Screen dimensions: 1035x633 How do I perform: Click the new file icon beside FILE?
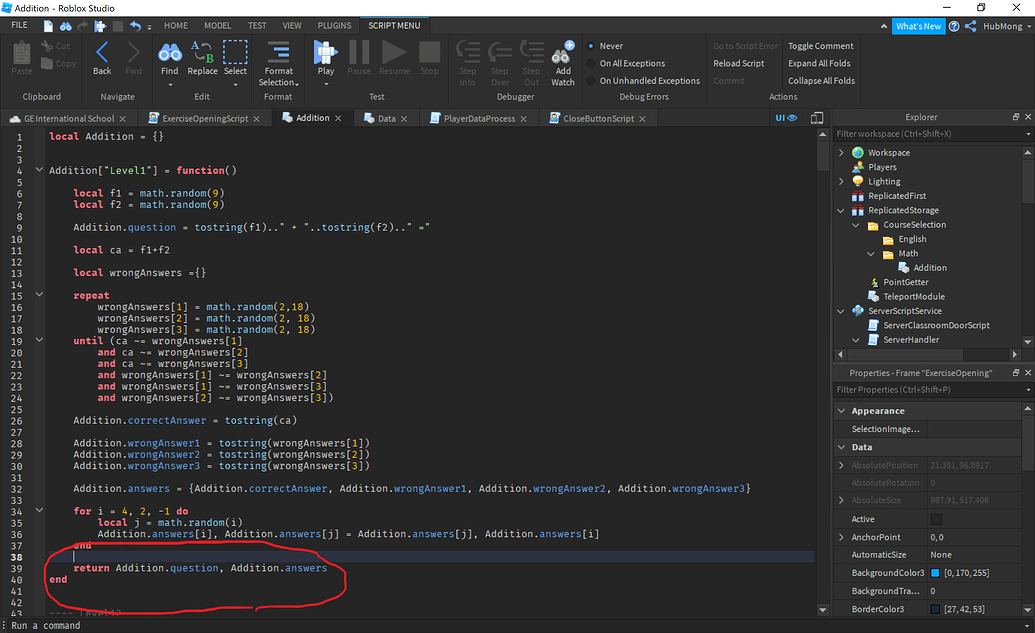coord(48,26)
